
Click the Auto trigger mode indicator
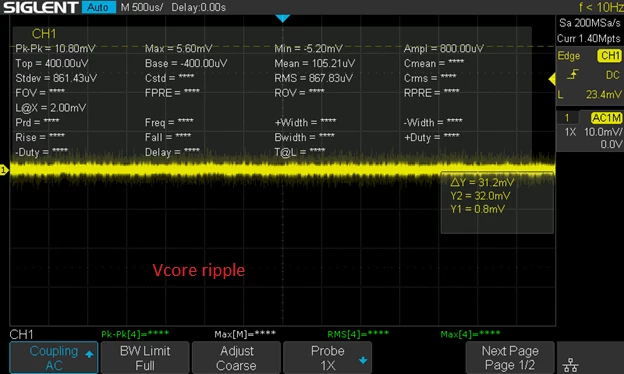(98, 7)
